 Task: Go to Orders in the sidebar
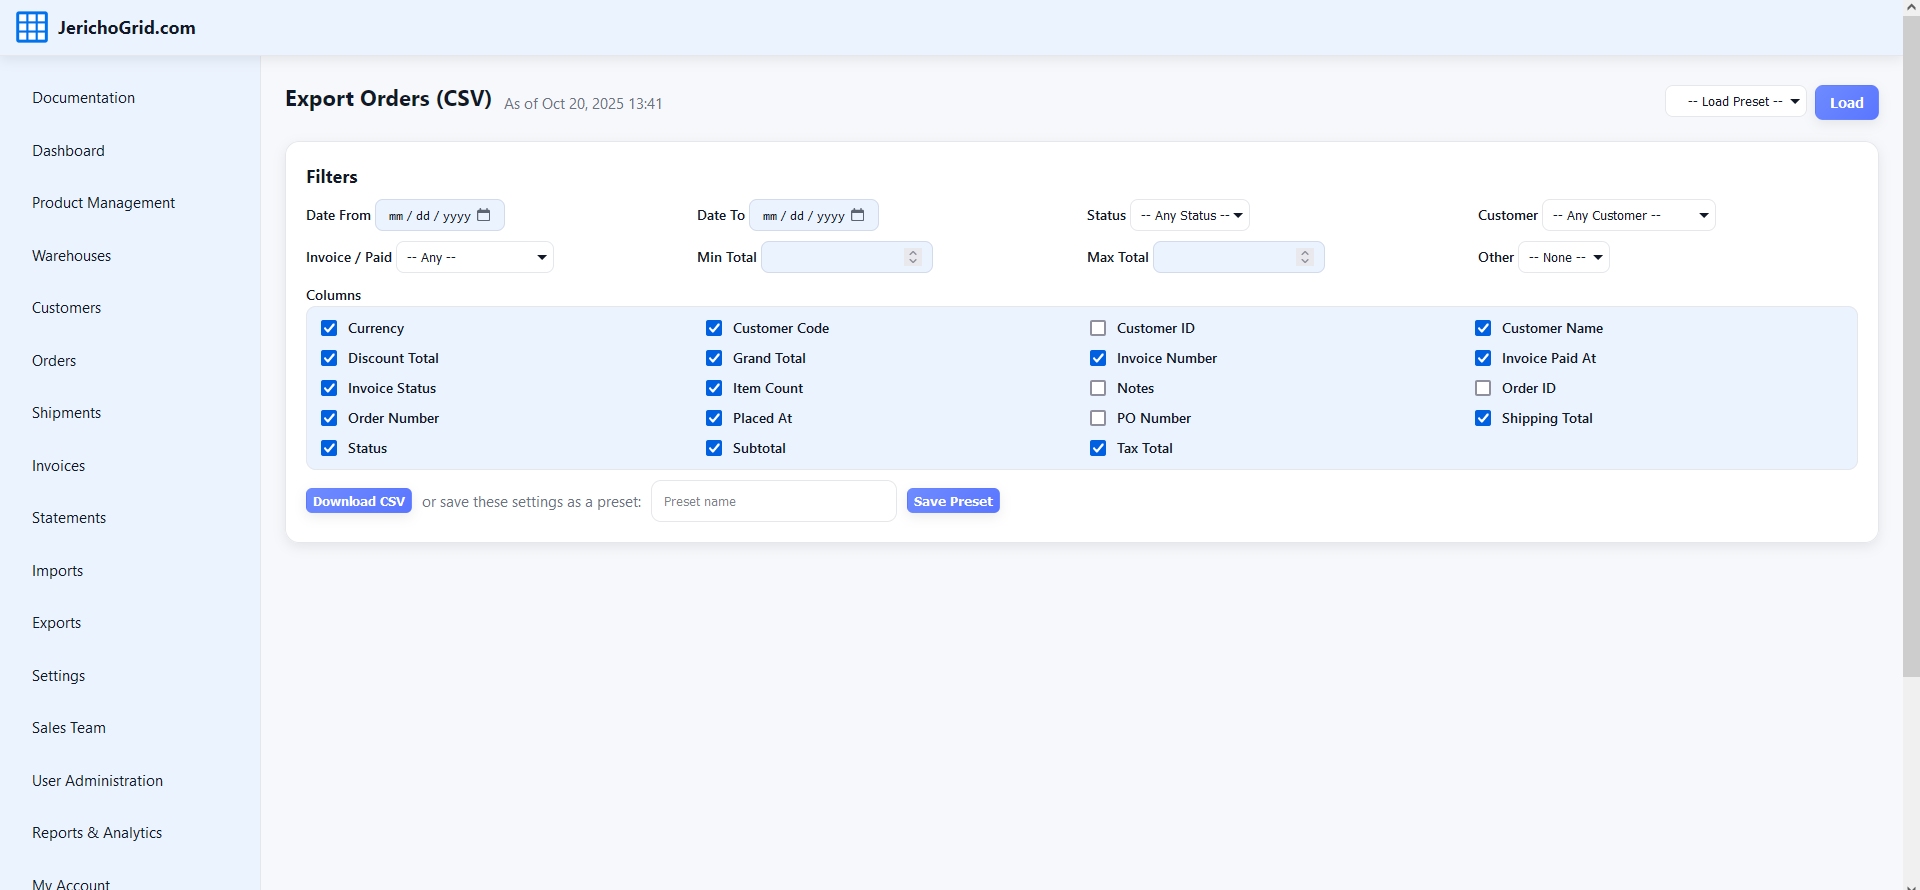pos(54,361)
